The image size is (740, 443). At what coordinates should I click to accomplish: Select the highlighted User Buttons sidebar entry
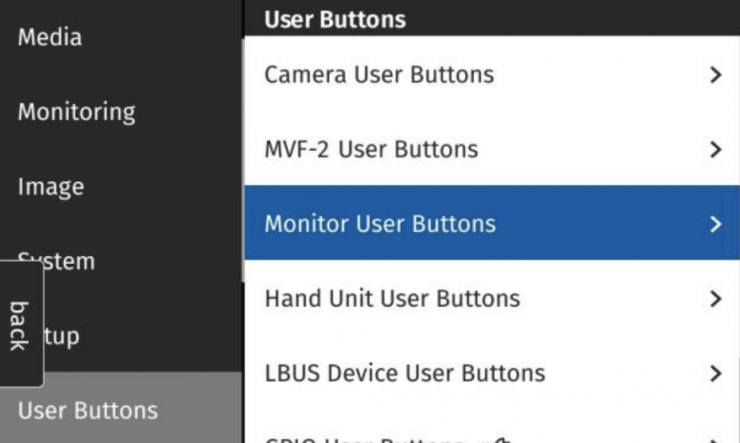[88, 410]
